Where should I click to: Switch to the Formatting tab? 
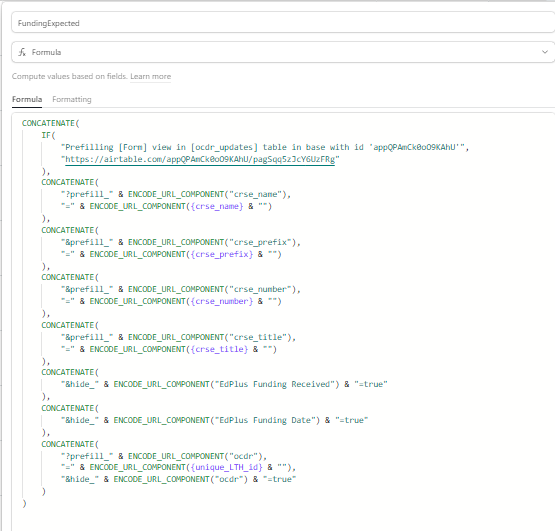pyautogui.click(x=72, y=99)
